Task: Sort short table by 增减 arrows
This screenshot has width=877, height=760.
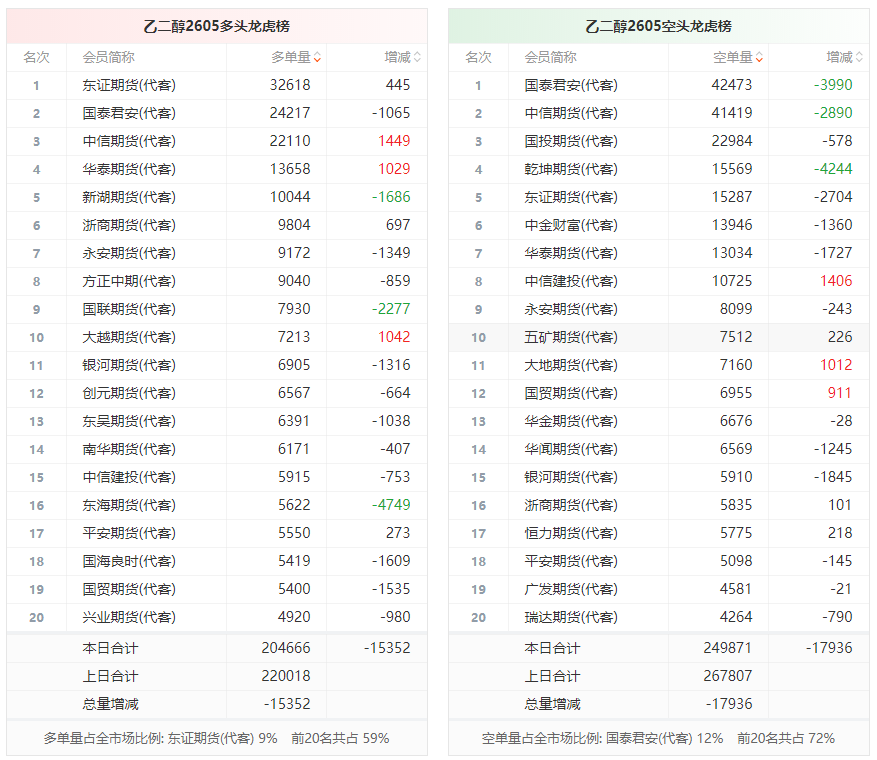Action: [x=859, y=58]
